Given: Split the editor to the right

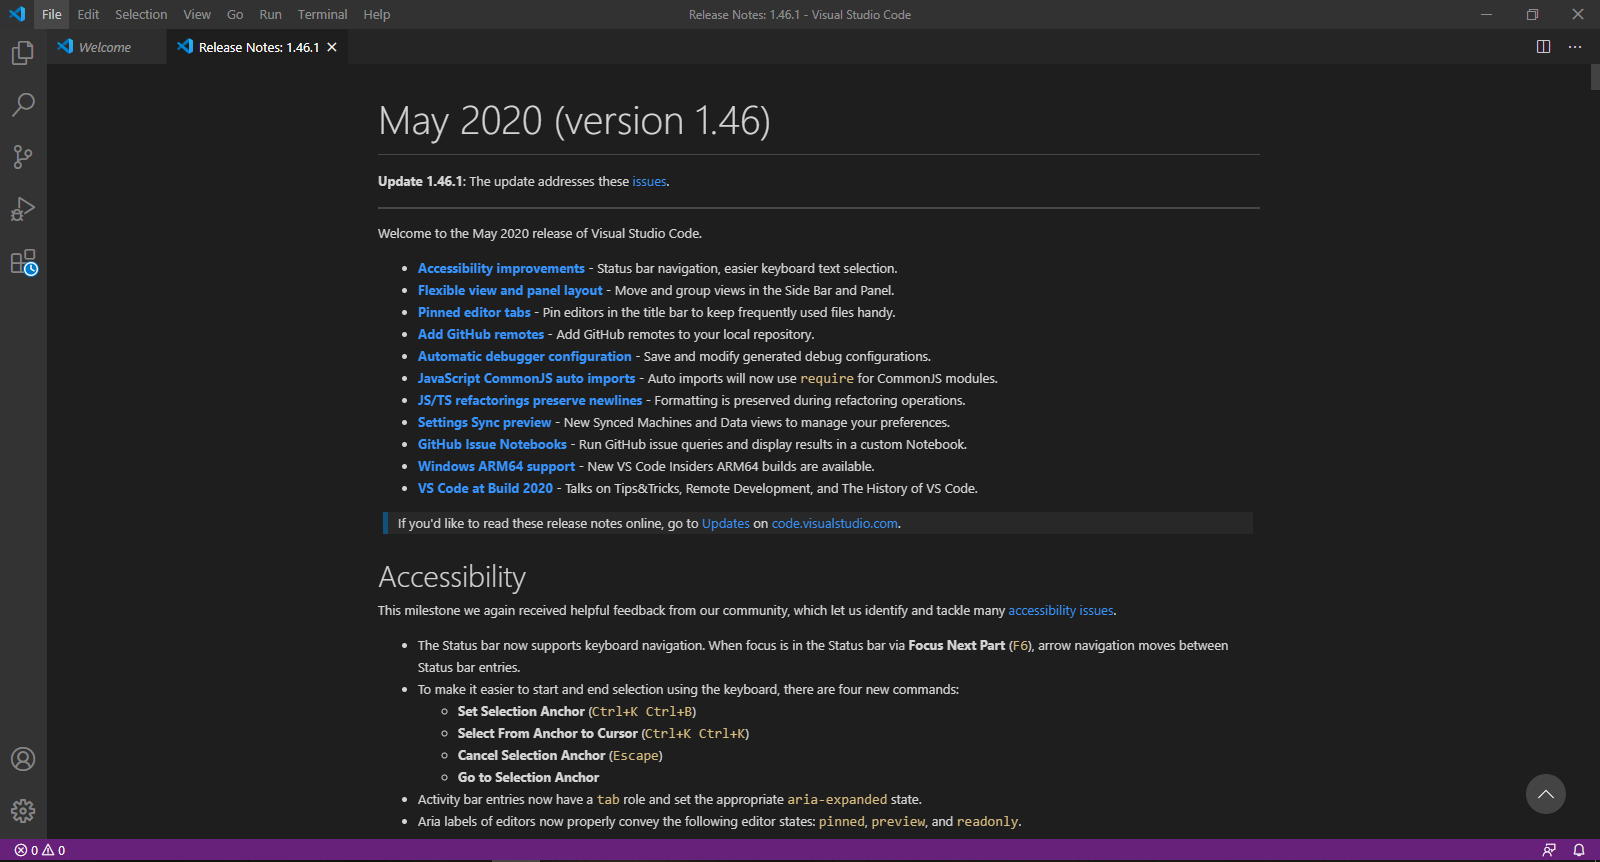Looking at the screenshot, I should [x=1543, y=47].
